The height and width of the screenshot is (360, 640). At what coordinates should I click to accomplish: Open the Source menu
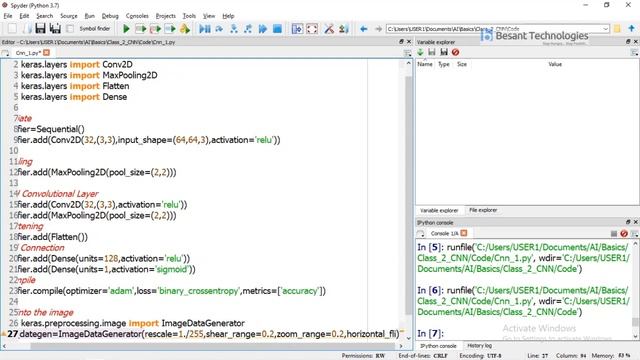(x=69, y=16)
